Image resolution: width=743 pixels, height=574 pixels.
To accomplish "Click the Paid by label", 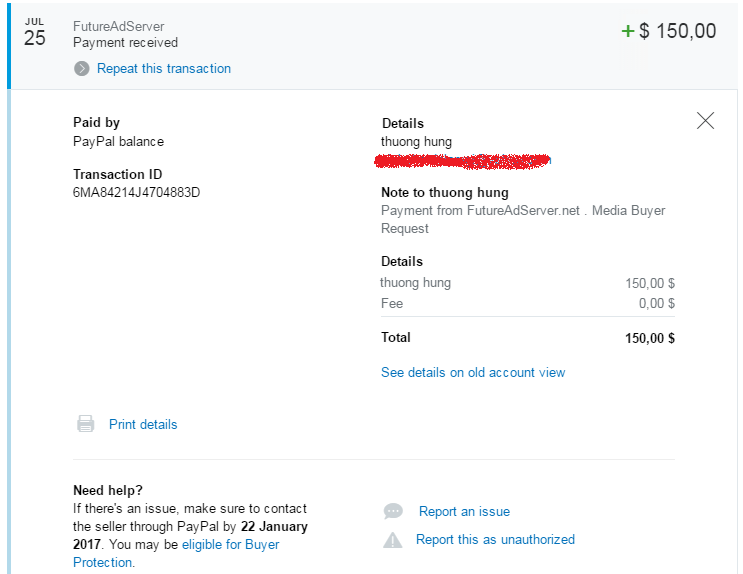I will click(x=96, y=122).
